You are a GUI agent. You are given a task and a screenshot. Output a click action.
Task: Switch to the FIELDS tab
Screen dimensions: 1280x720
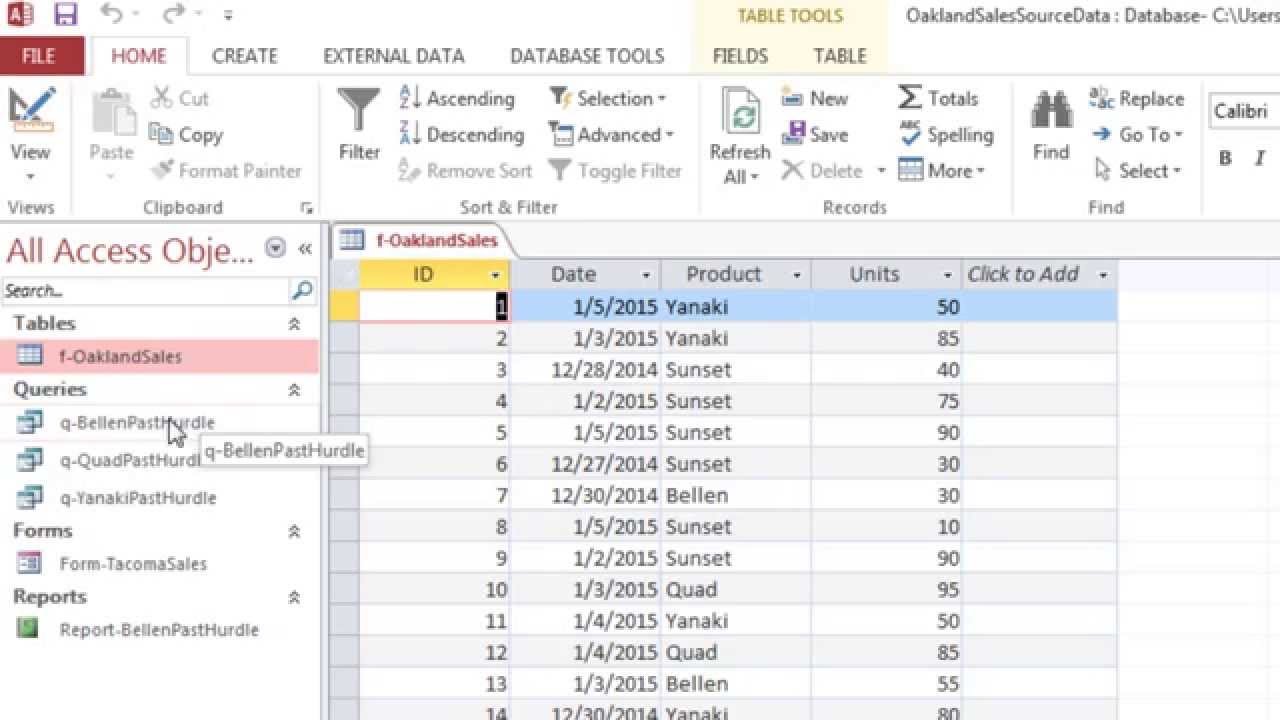tap(740, 56)
